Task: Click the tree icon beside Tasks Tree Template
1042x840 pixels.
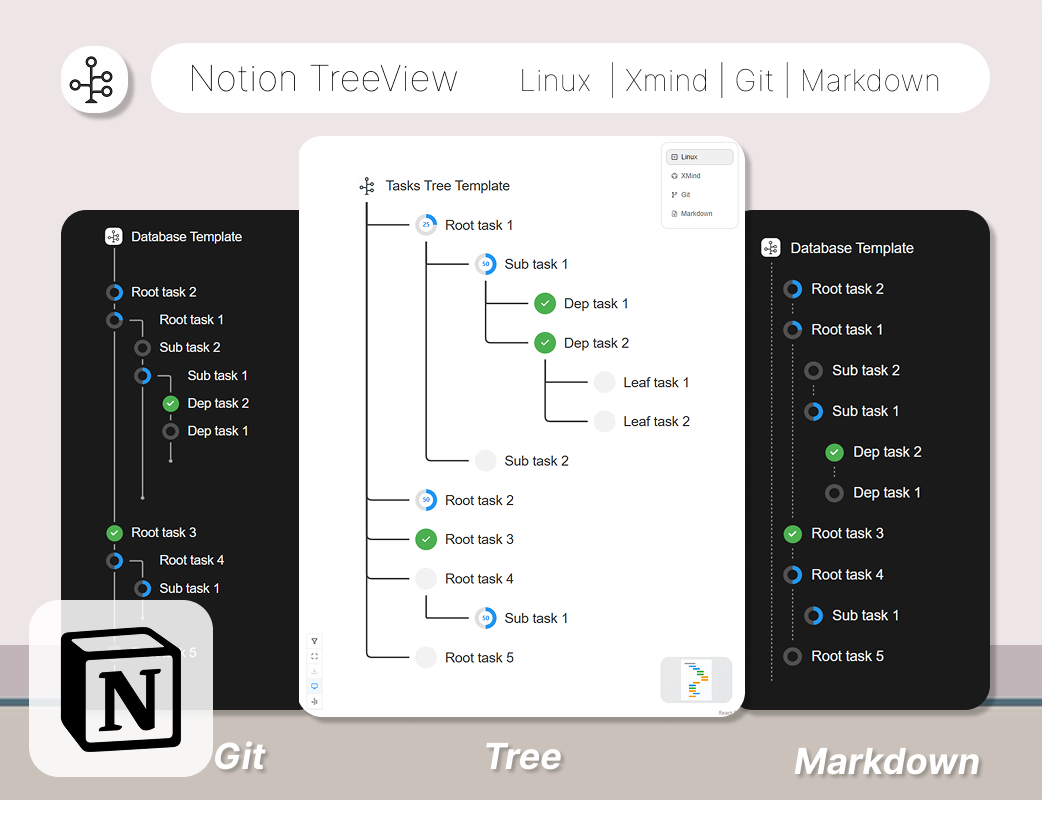Action: point(367,186)
